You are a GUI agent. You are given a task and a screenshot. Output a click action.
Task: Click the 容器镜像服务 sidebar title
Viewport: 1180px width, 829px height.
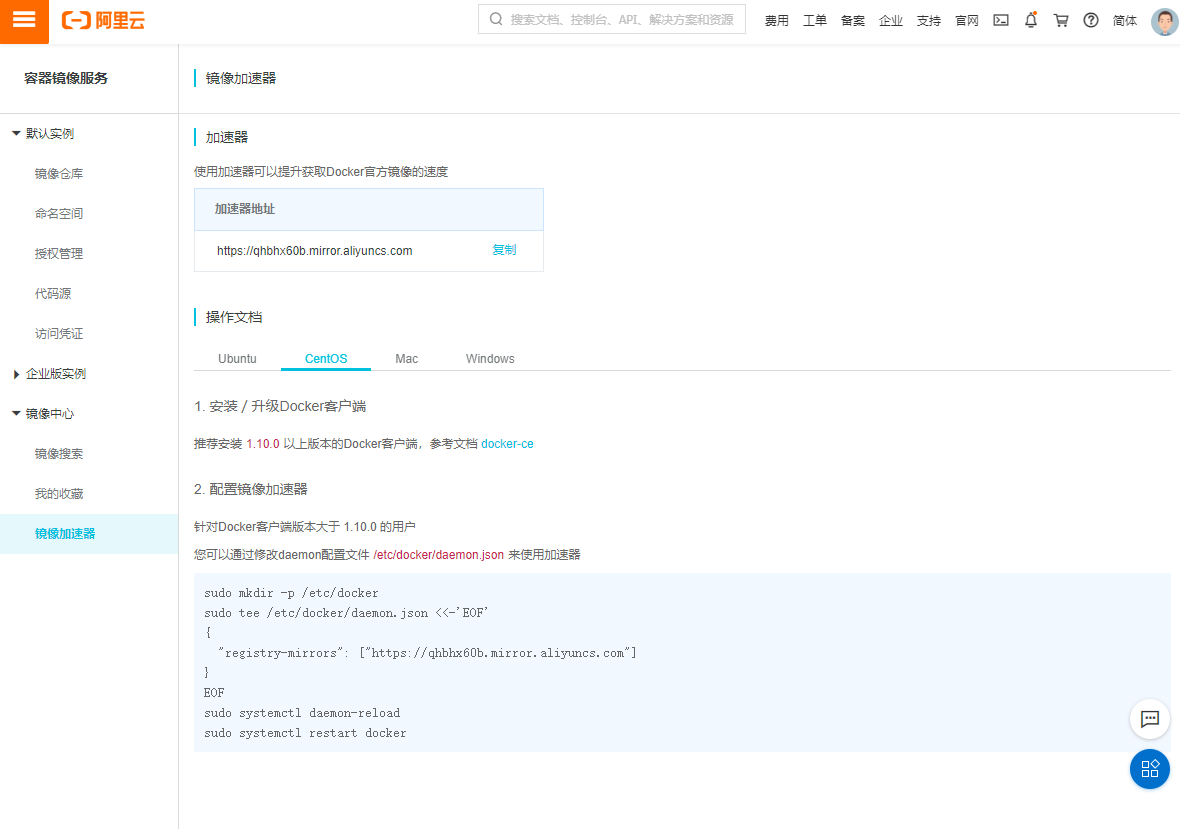point(65,78)
